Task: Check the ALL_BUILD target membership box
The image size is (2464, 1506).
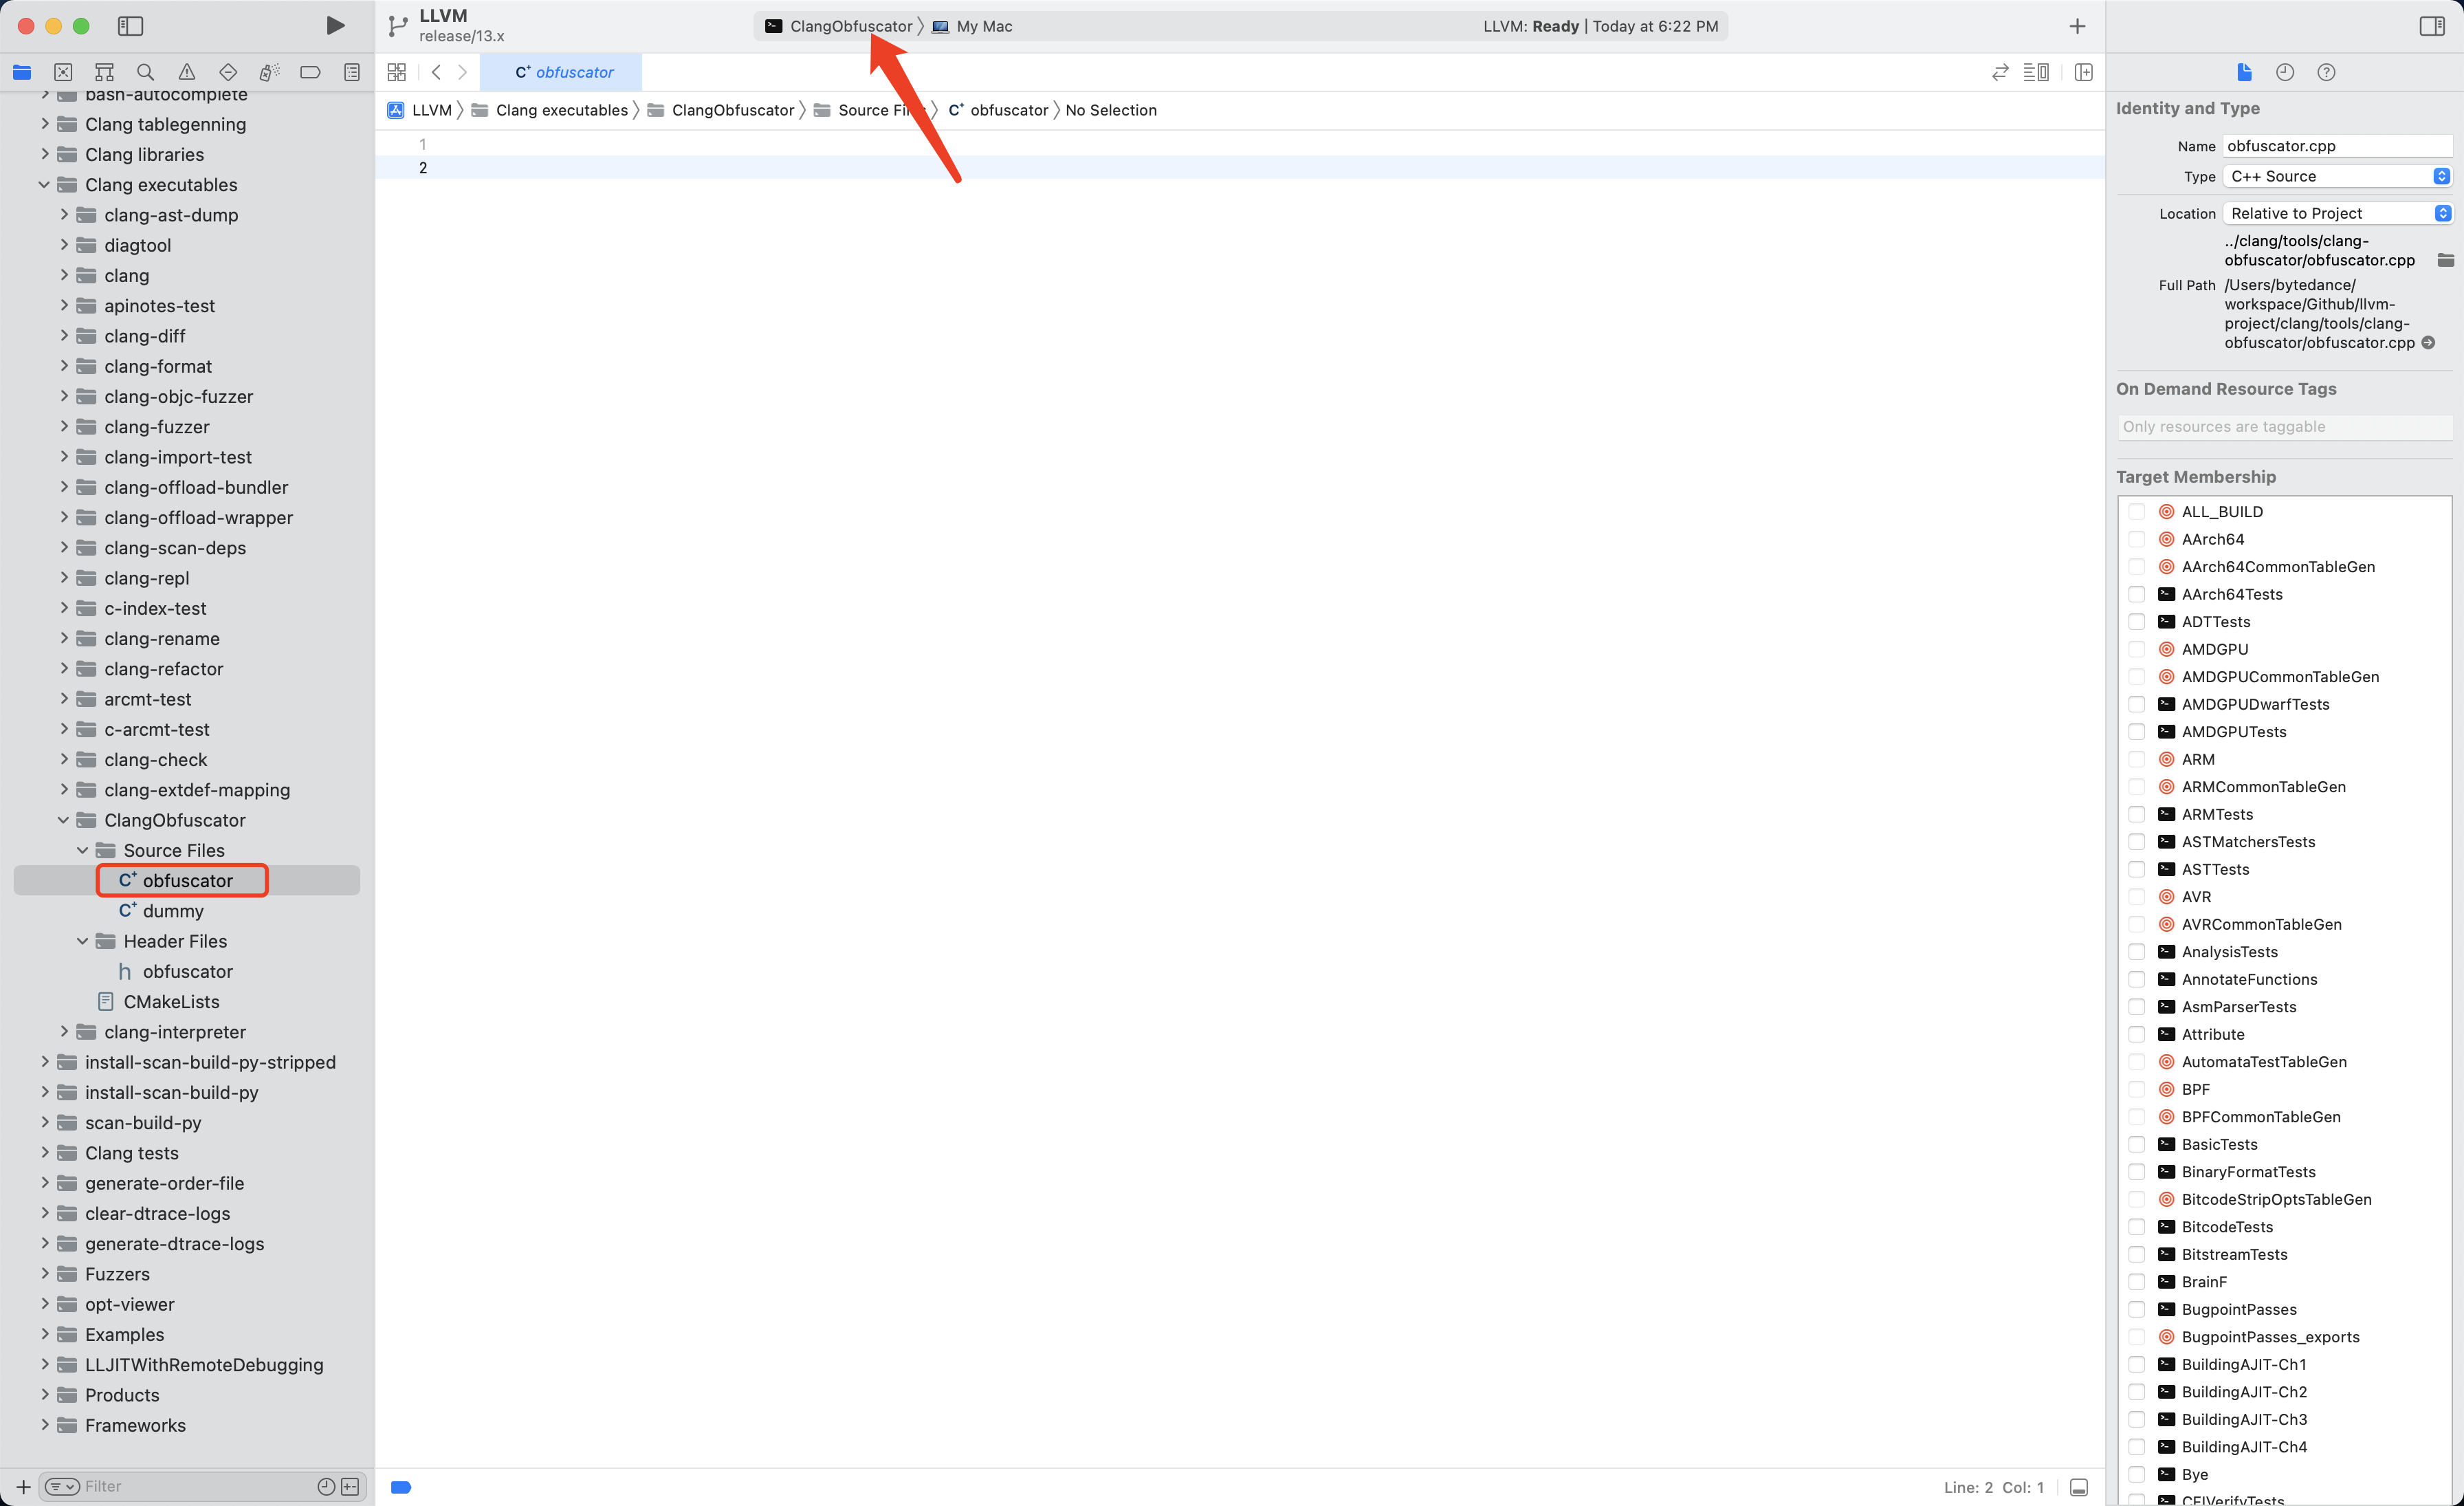Action: click(x=2137, y=511)
